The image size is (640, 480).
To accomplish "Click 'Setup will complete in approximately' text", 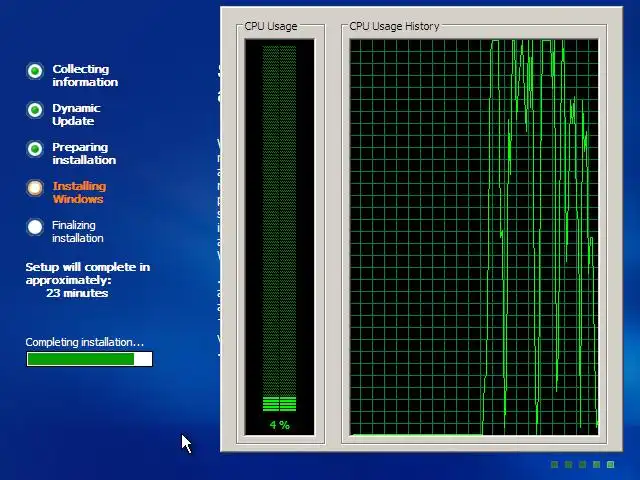I will tap(88, 273).
